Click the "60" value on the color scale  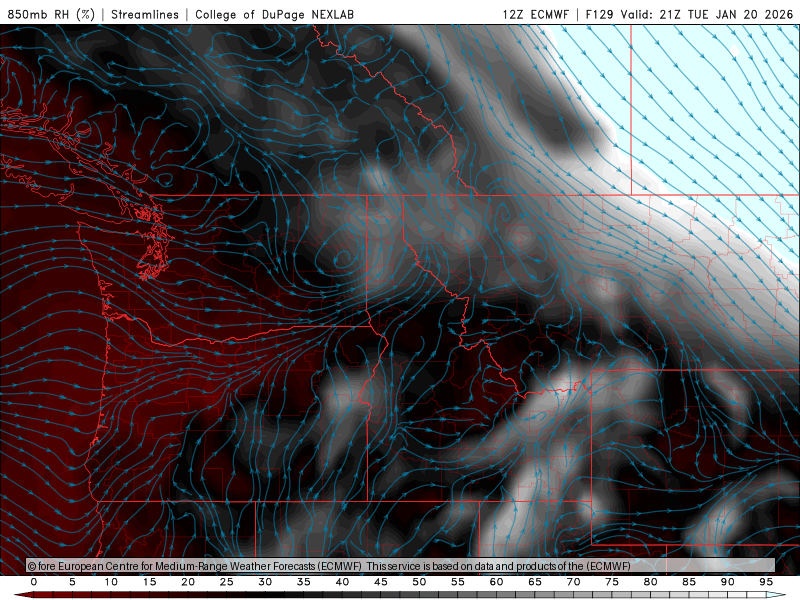coord(496,582)
